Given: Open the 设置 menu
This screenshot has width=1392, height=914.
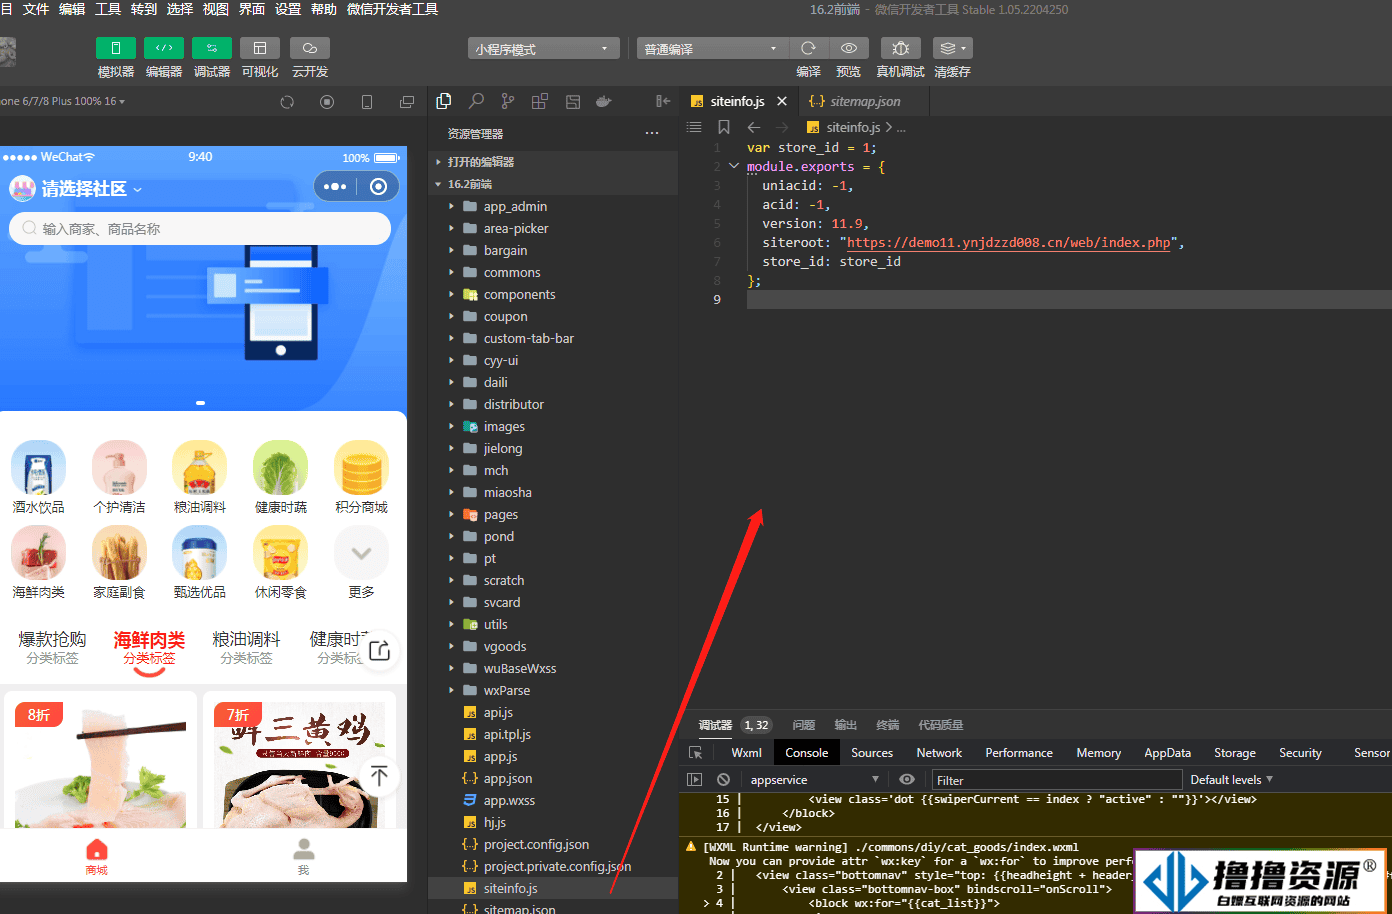Looking at the screenshot, I should point(288,9).
